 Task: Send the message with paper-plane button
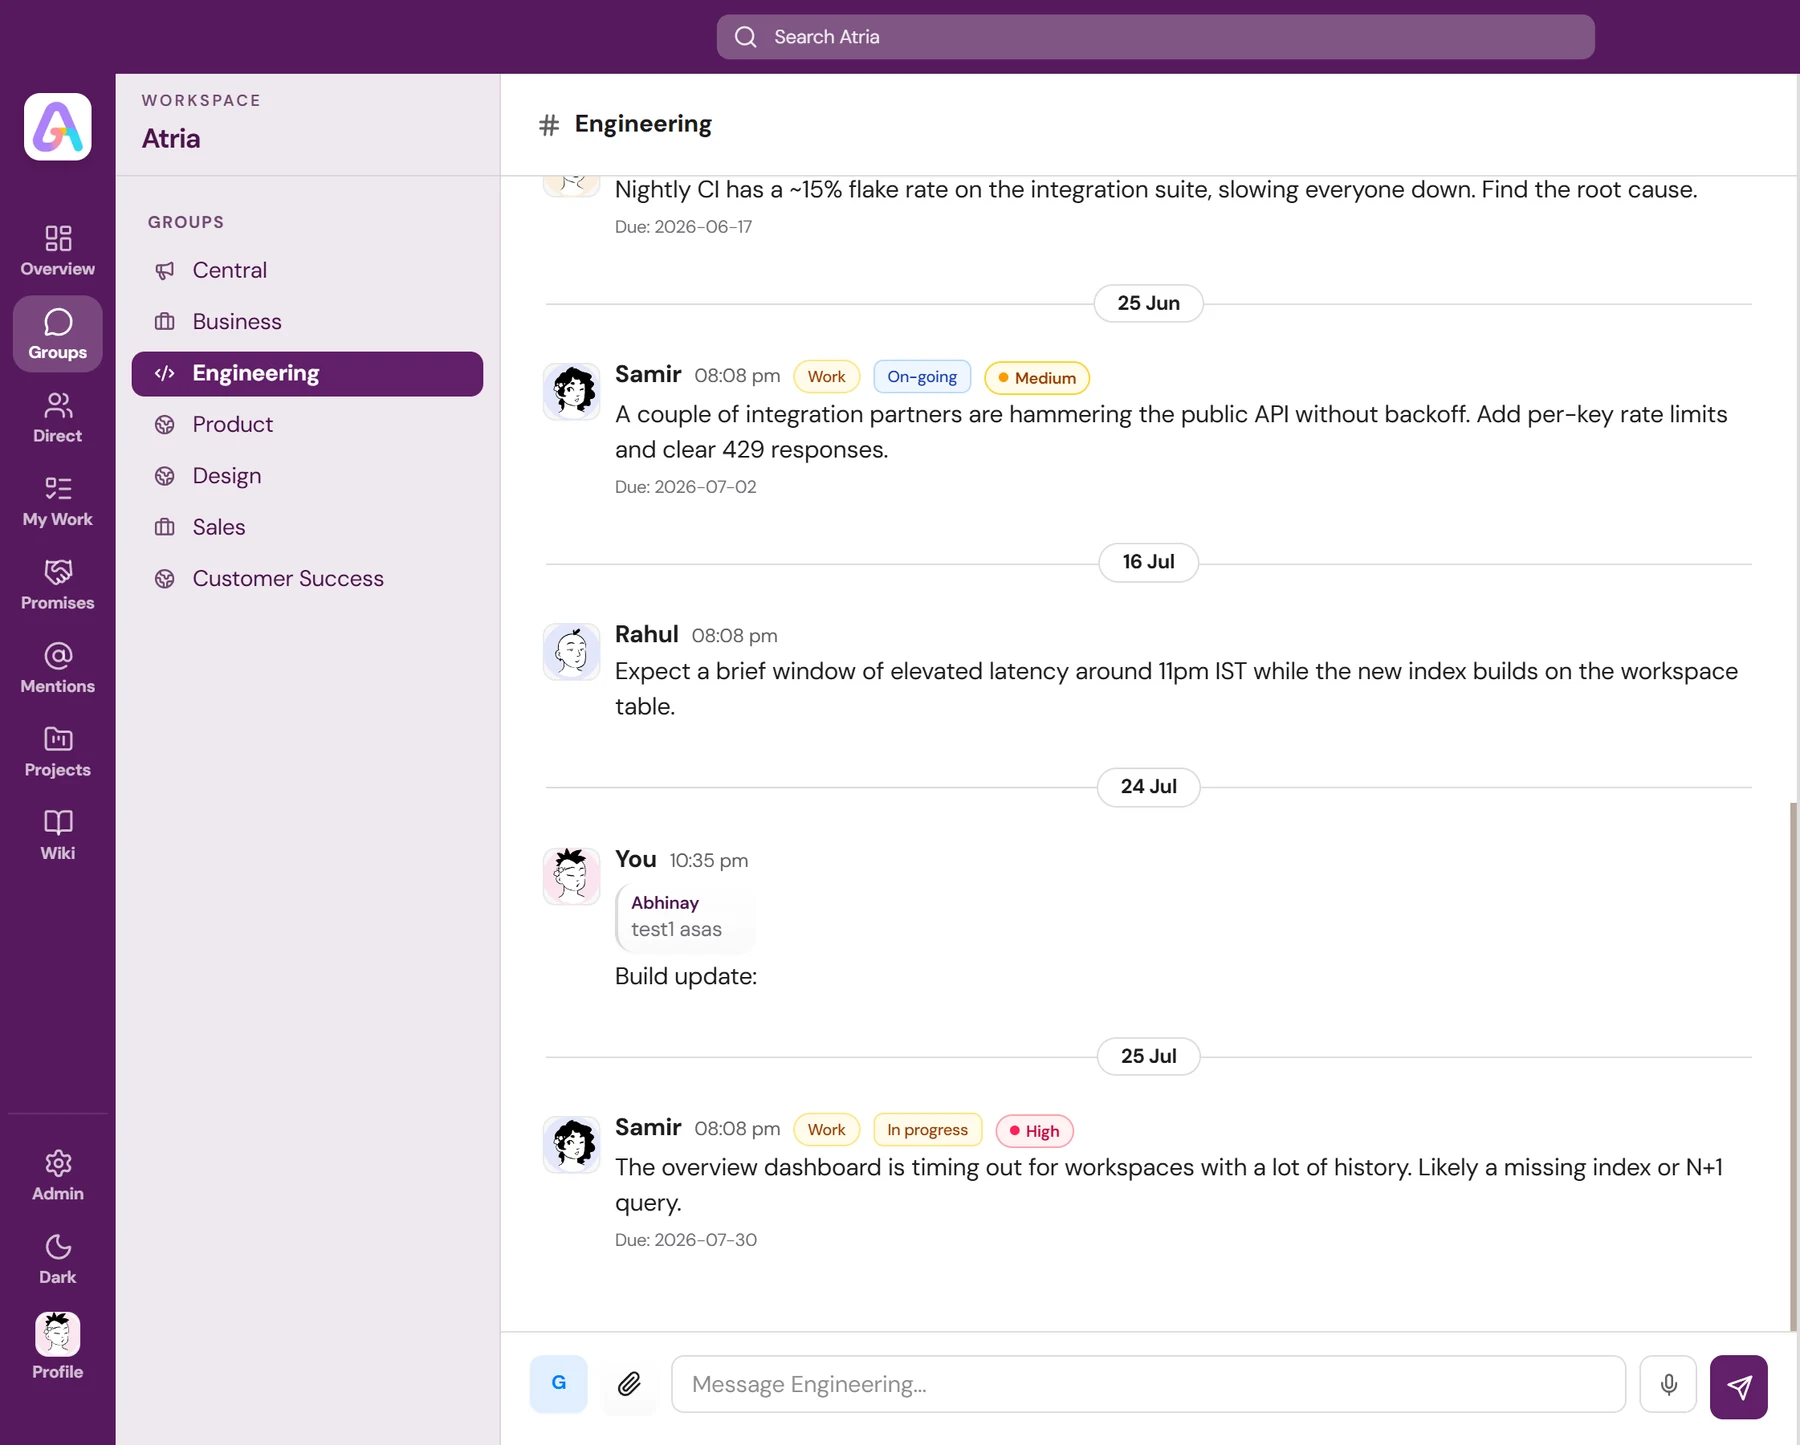pyautogui.click(x=1739, y=1386)
